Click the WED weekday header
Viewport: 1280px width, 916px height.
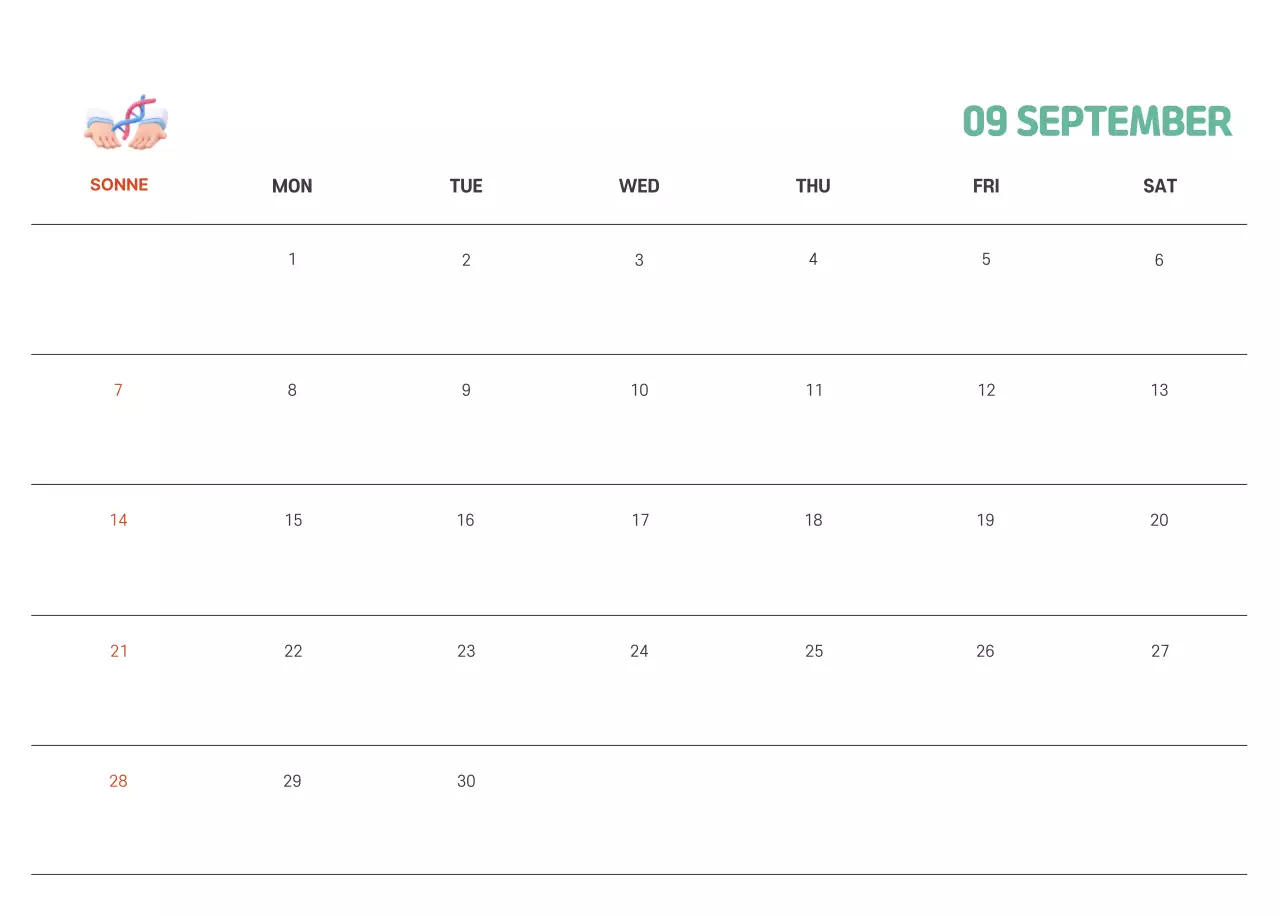click(x=639, y=186)
